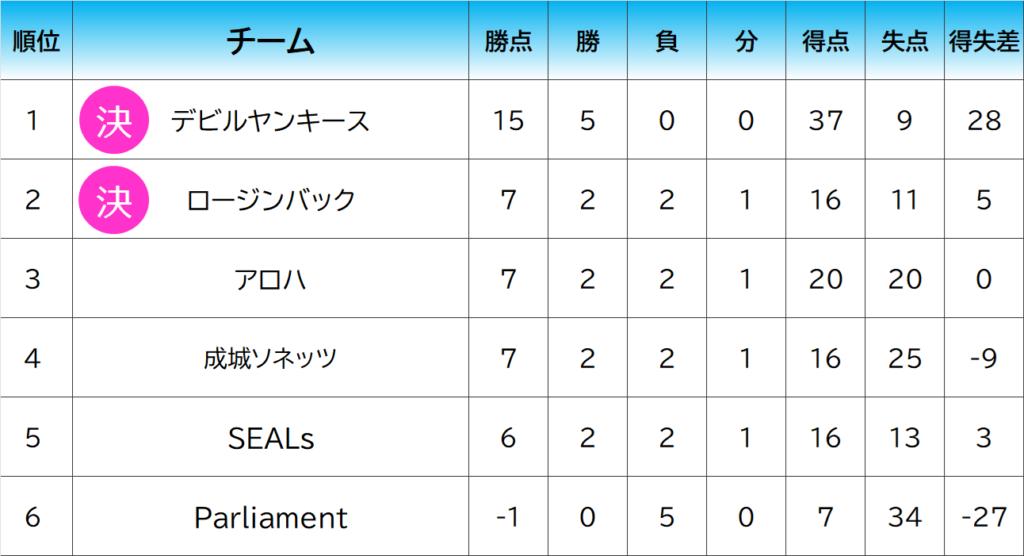
Task: Click the 順位 column header
Action: click(x=36, y=42)
